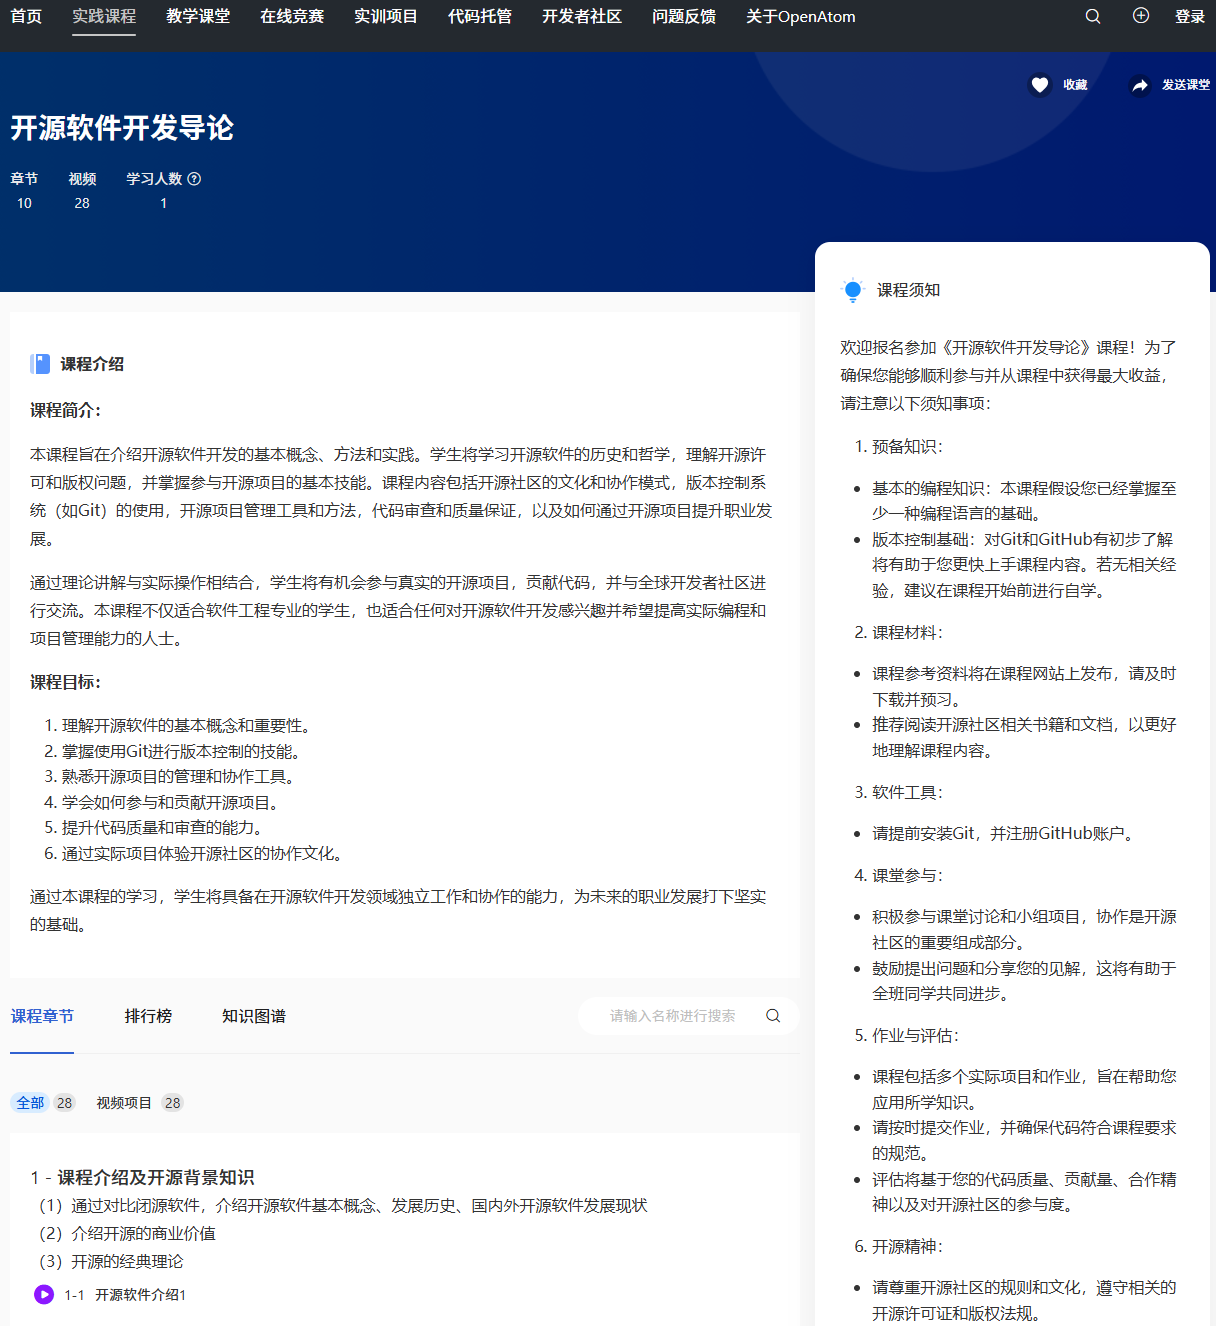
Task: Open the 关于OpenAtom navigation link
Action: point(800,16)
